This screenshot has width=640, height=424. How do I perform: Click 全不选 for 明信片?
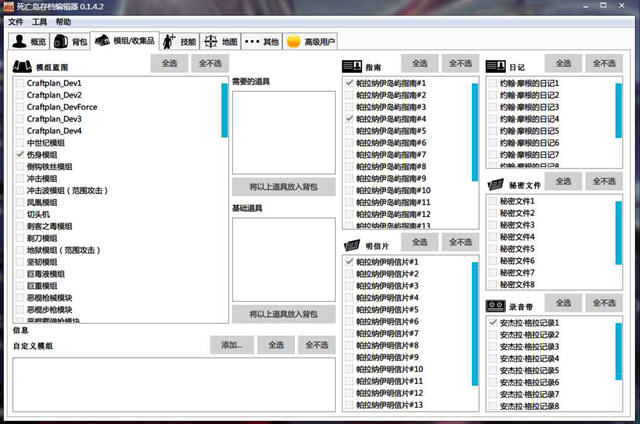[460, 242]
